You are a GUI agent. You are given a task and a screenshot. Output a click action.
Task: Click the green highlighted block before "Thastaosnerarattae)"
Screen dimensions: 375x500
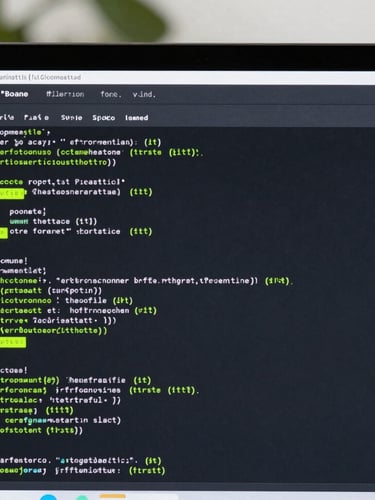[12, 193]
